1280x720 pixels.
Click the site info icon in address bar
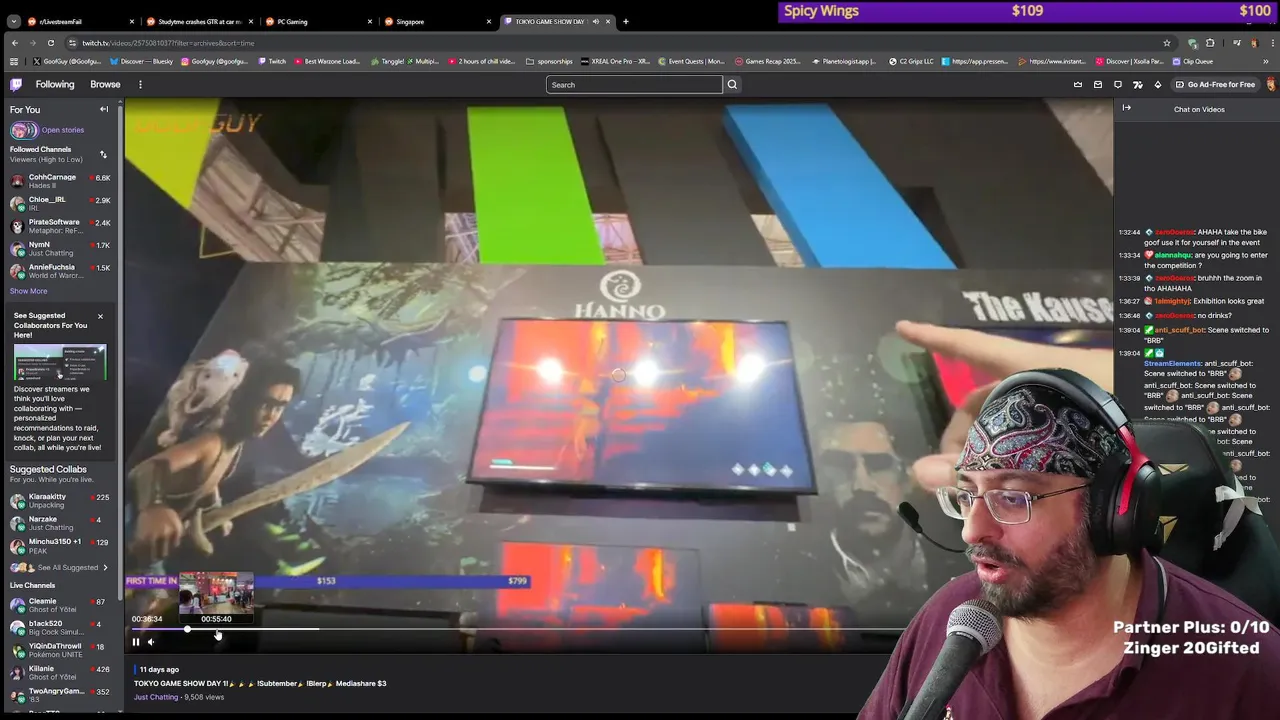click(72, 43)
